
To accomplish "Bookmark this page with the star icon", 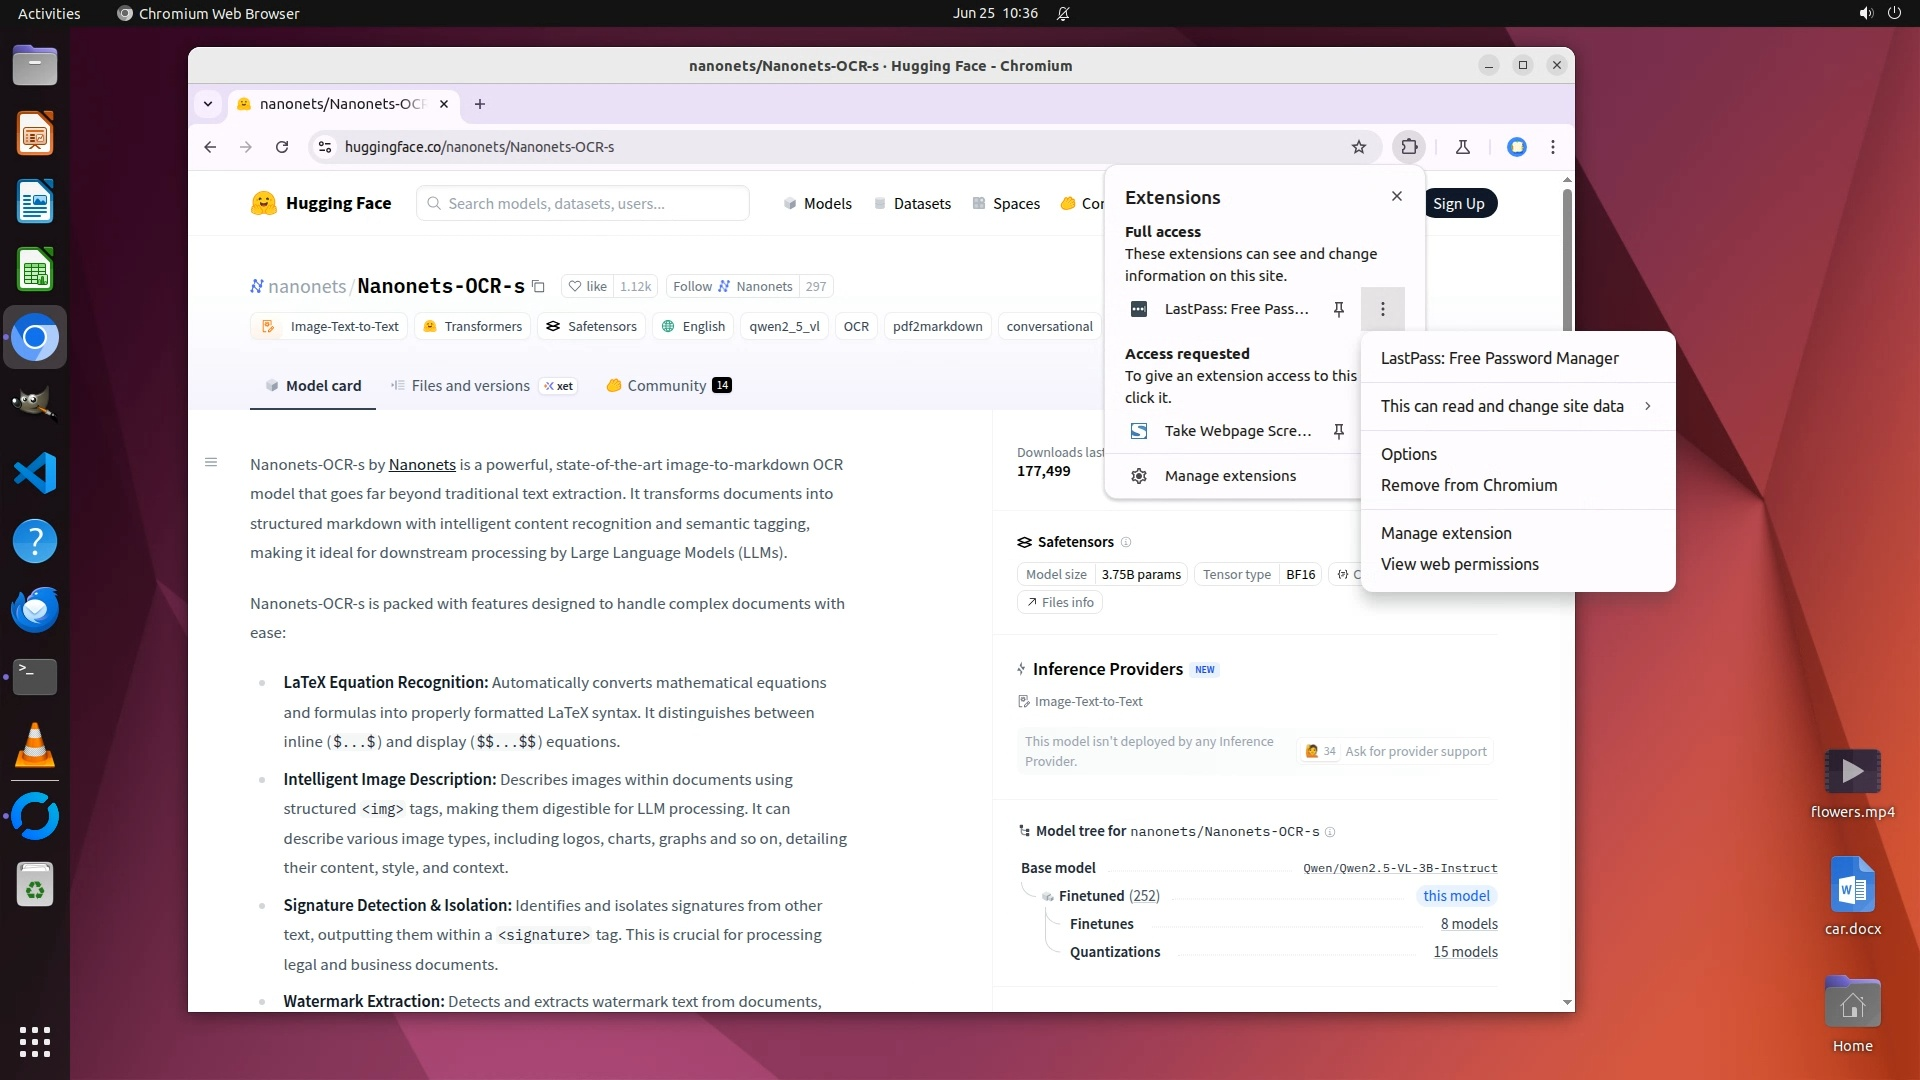I will coord(1358,147).
